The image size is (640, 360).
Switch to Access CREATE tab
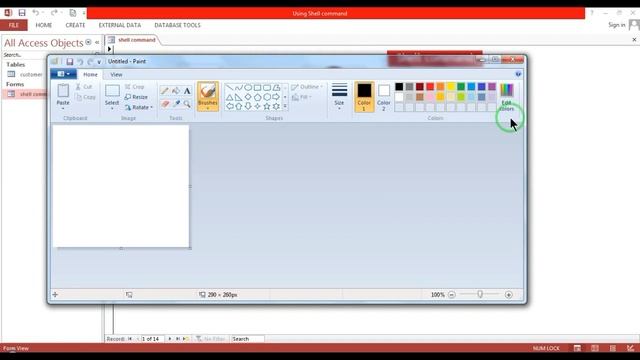pyautogui.click(x=75, y=25)
